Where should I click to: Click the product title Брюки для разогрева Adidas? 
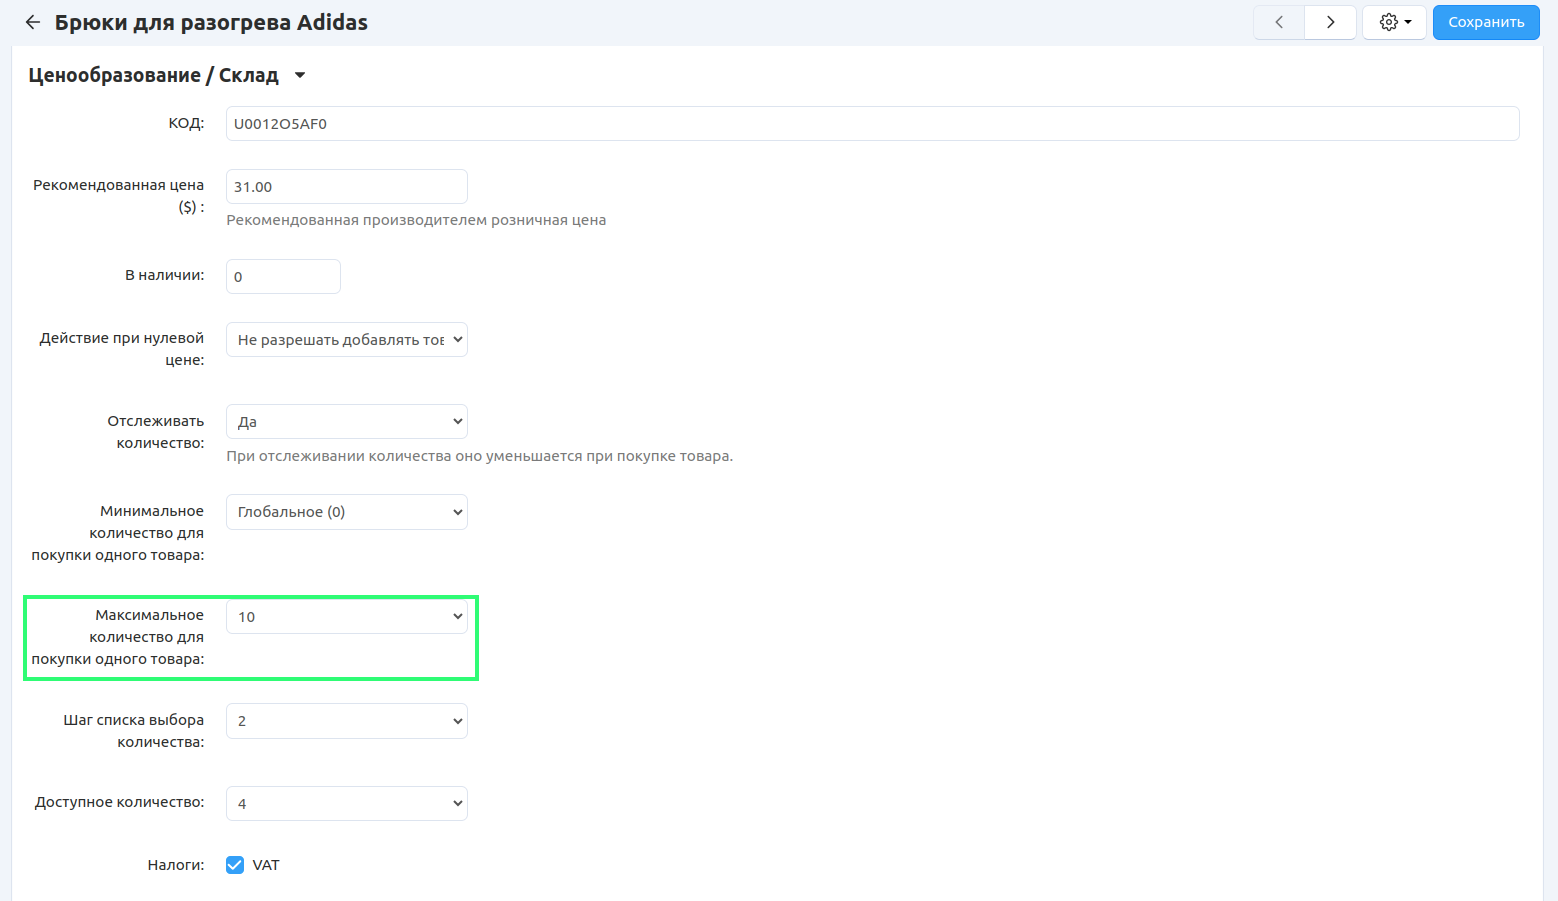(211, 22)
